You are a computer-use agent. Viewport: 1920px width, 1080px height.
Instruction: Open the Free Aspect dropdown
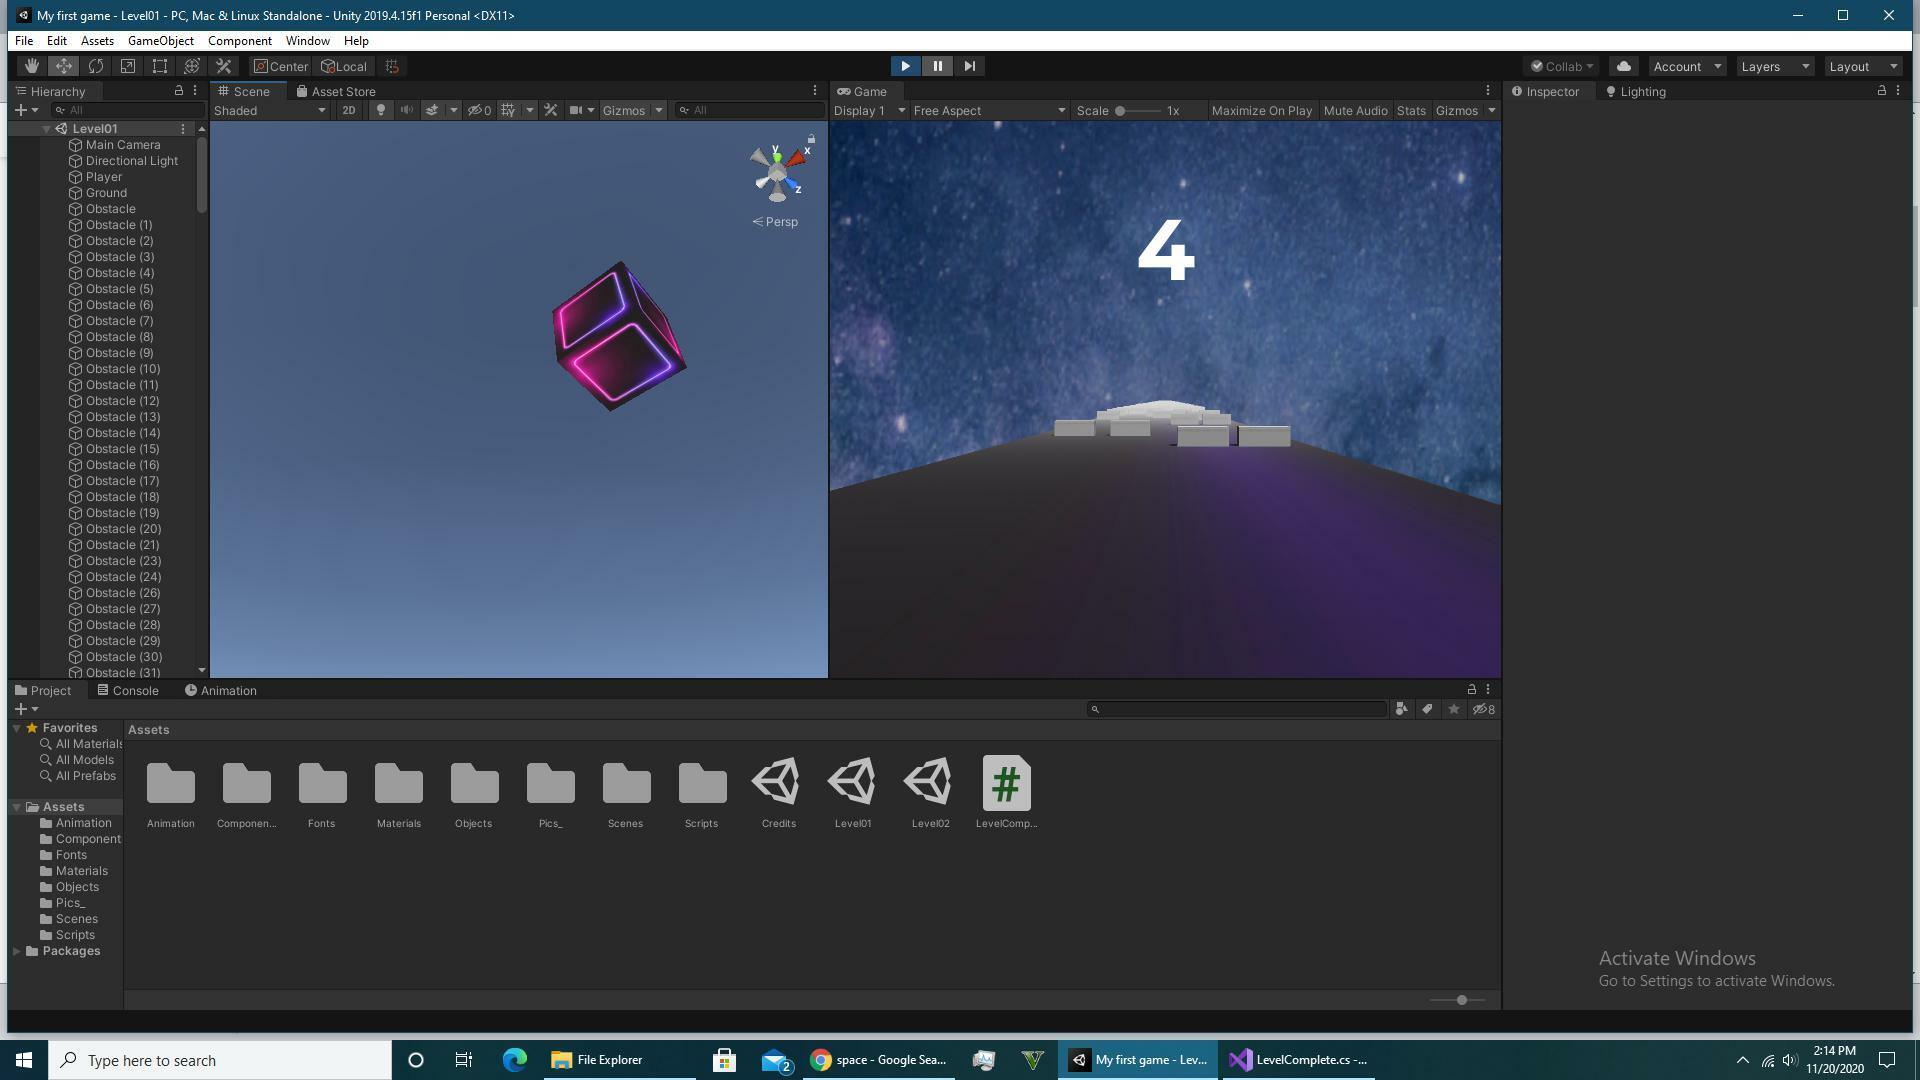point(989,110)
